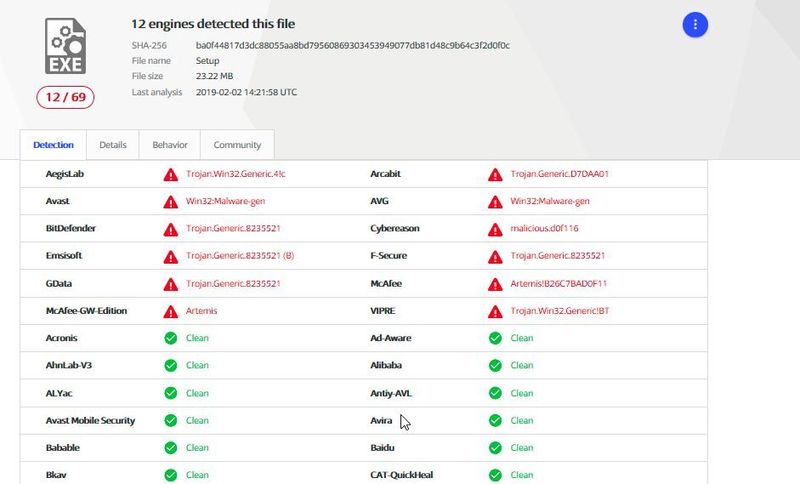Click VIPRE result 'Trojan.Win32.Generic!BT'
The image size is (800, 484).
coord(560,311)
